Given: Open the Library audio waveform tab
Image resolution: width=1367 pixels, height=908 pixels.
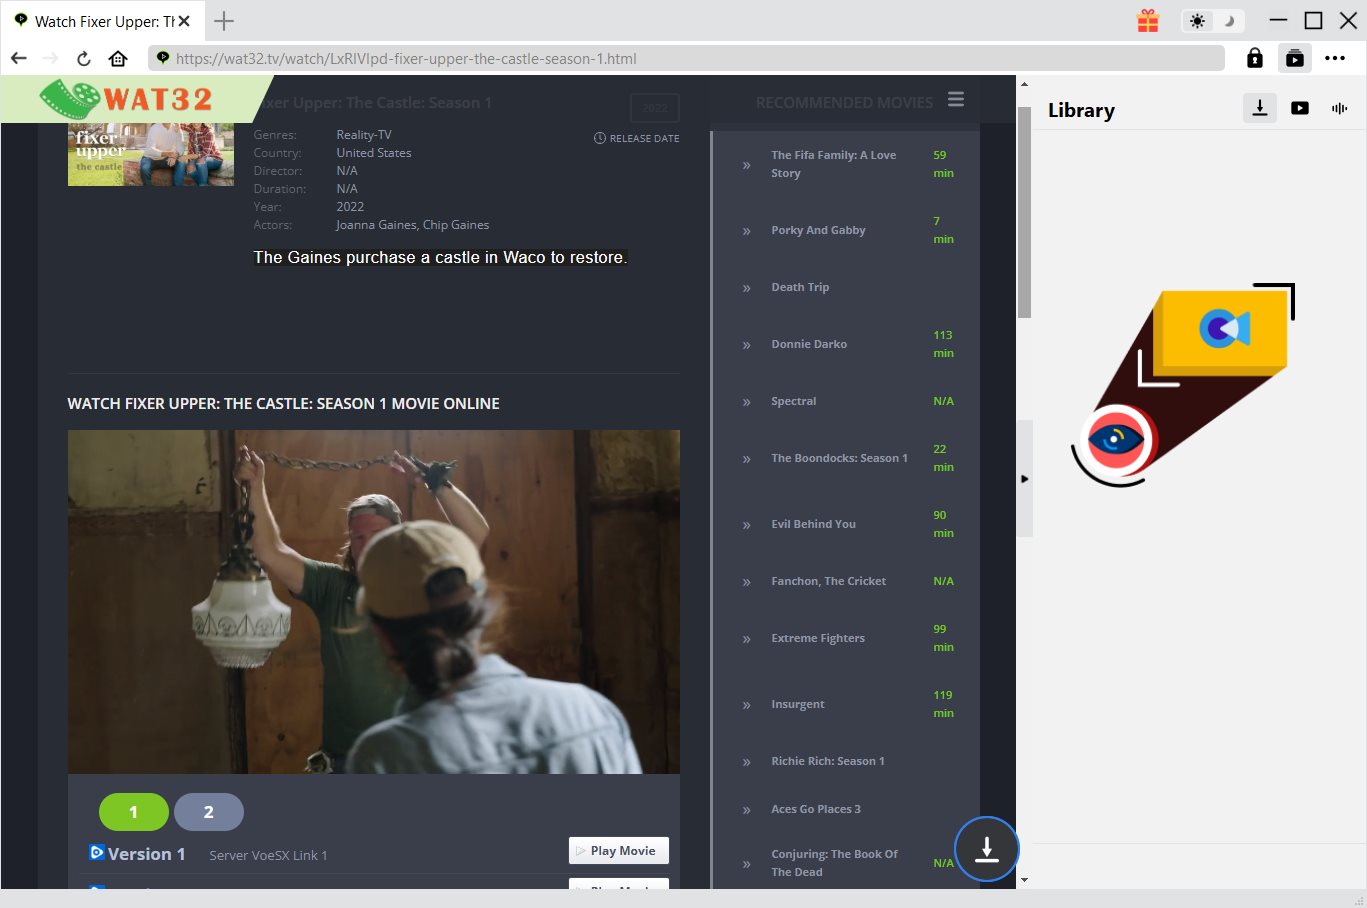Looking at the screenshot, I should [1339, 108].
